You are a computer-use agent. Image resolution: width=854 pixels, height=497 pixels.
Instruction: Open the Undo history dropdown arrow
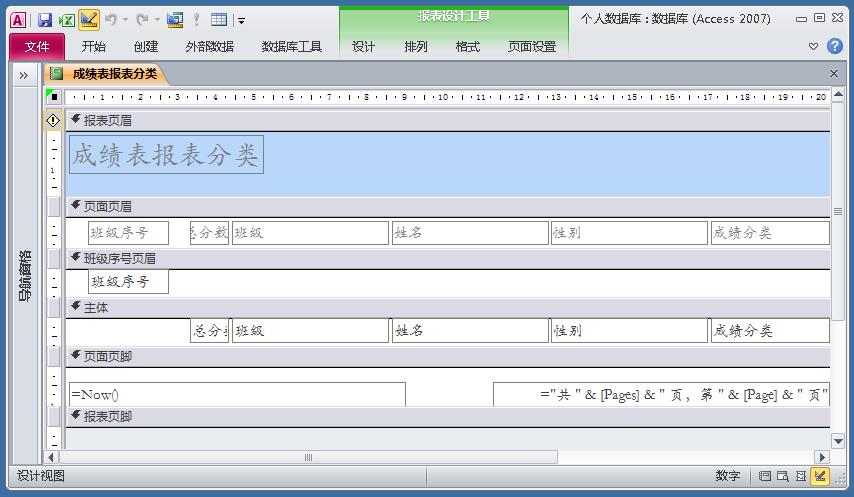click(x=125, y=20)
